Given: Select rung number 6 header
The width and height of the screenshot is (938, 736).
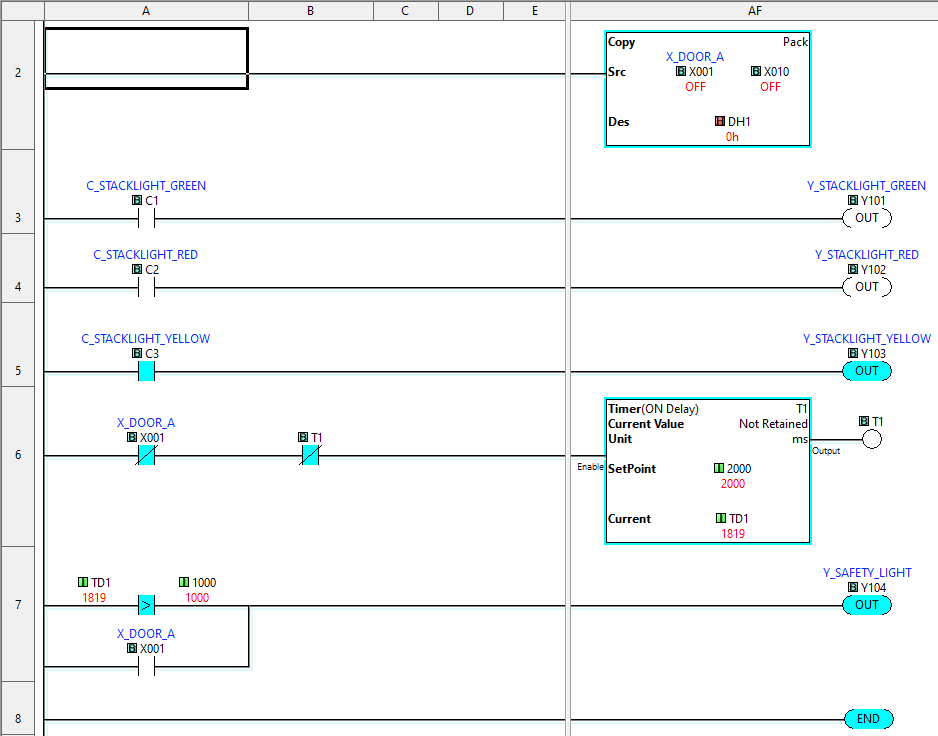Looking at the screenshot, I should (x=18, y=466).
